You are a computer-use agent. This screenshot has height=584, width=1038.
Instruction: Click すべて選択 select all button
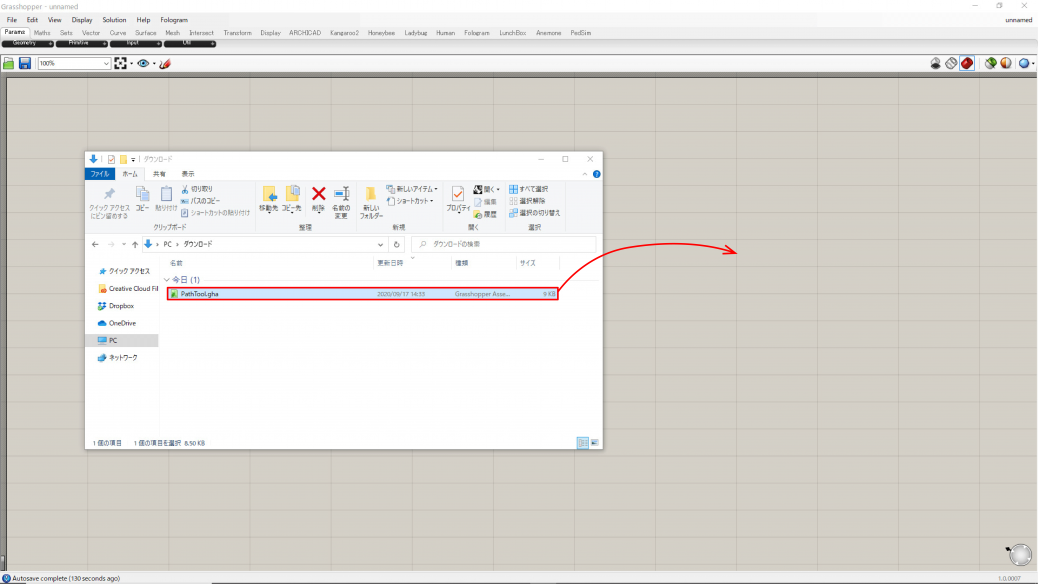tap(529, 189)
